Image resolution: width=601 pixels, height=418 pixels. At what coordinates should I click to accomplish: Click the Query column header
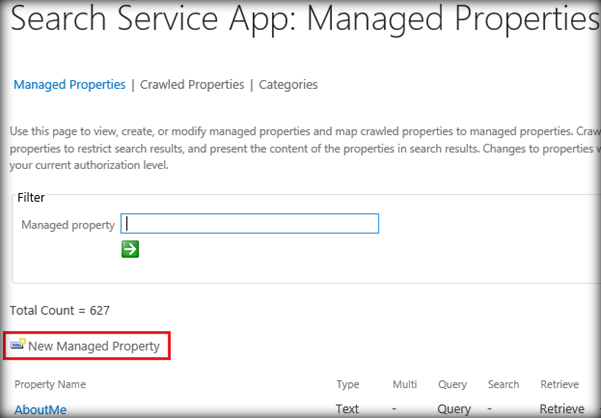(x=452, y=384)
